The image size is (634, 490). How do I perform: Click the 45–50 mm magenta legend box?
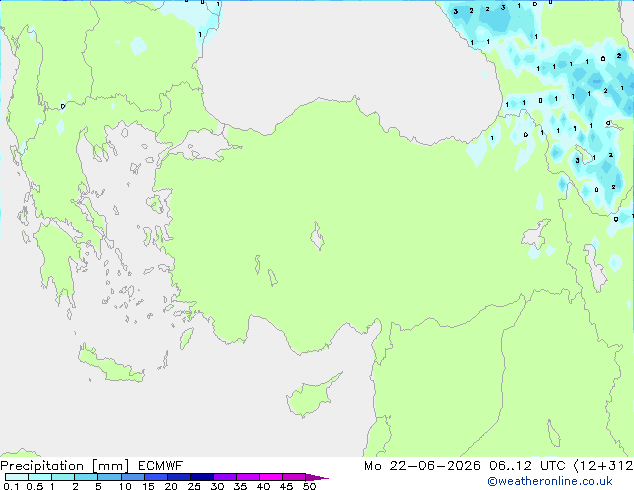(294, 477)
